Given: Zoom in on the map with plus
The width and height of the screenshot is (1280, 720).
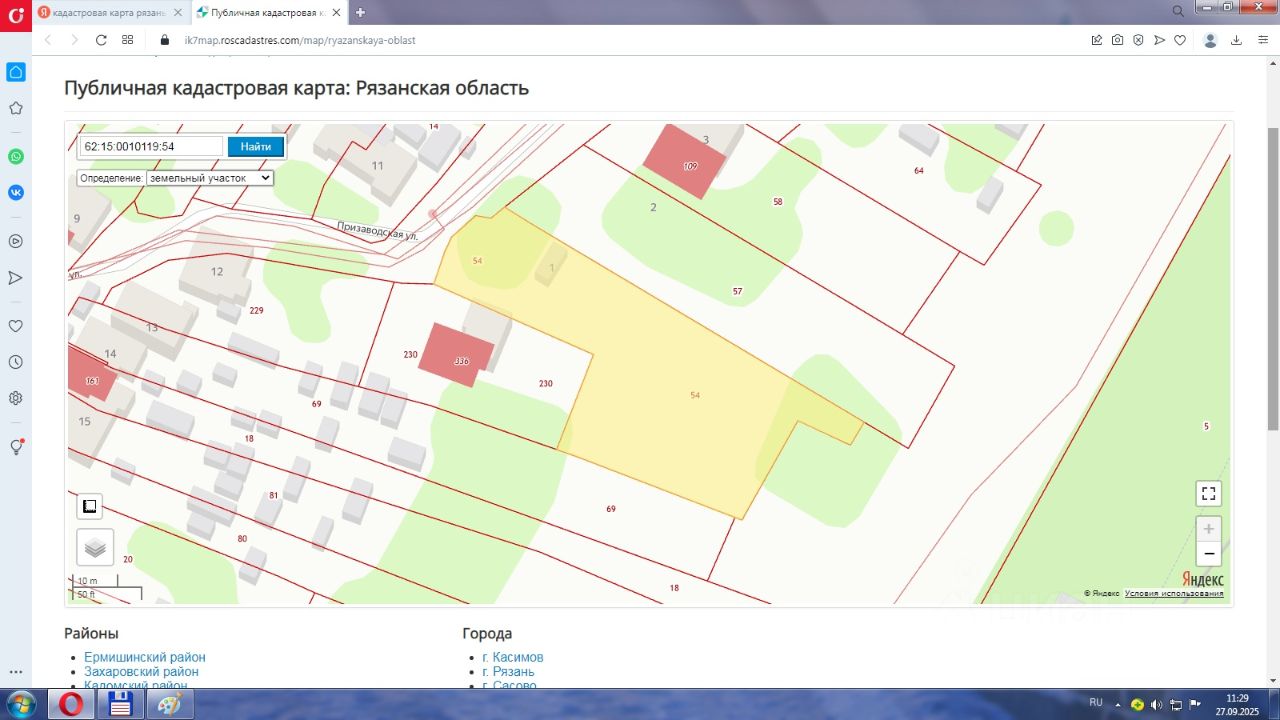Looking at the screenshot, I should coord(1209,529).
